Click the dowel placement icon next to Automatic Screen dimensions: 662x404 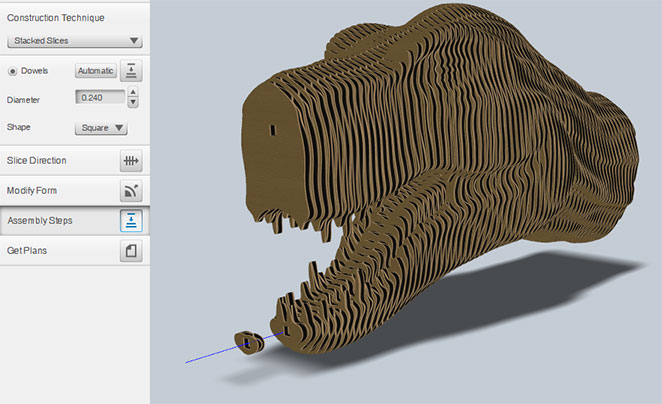tap(131, 70)
